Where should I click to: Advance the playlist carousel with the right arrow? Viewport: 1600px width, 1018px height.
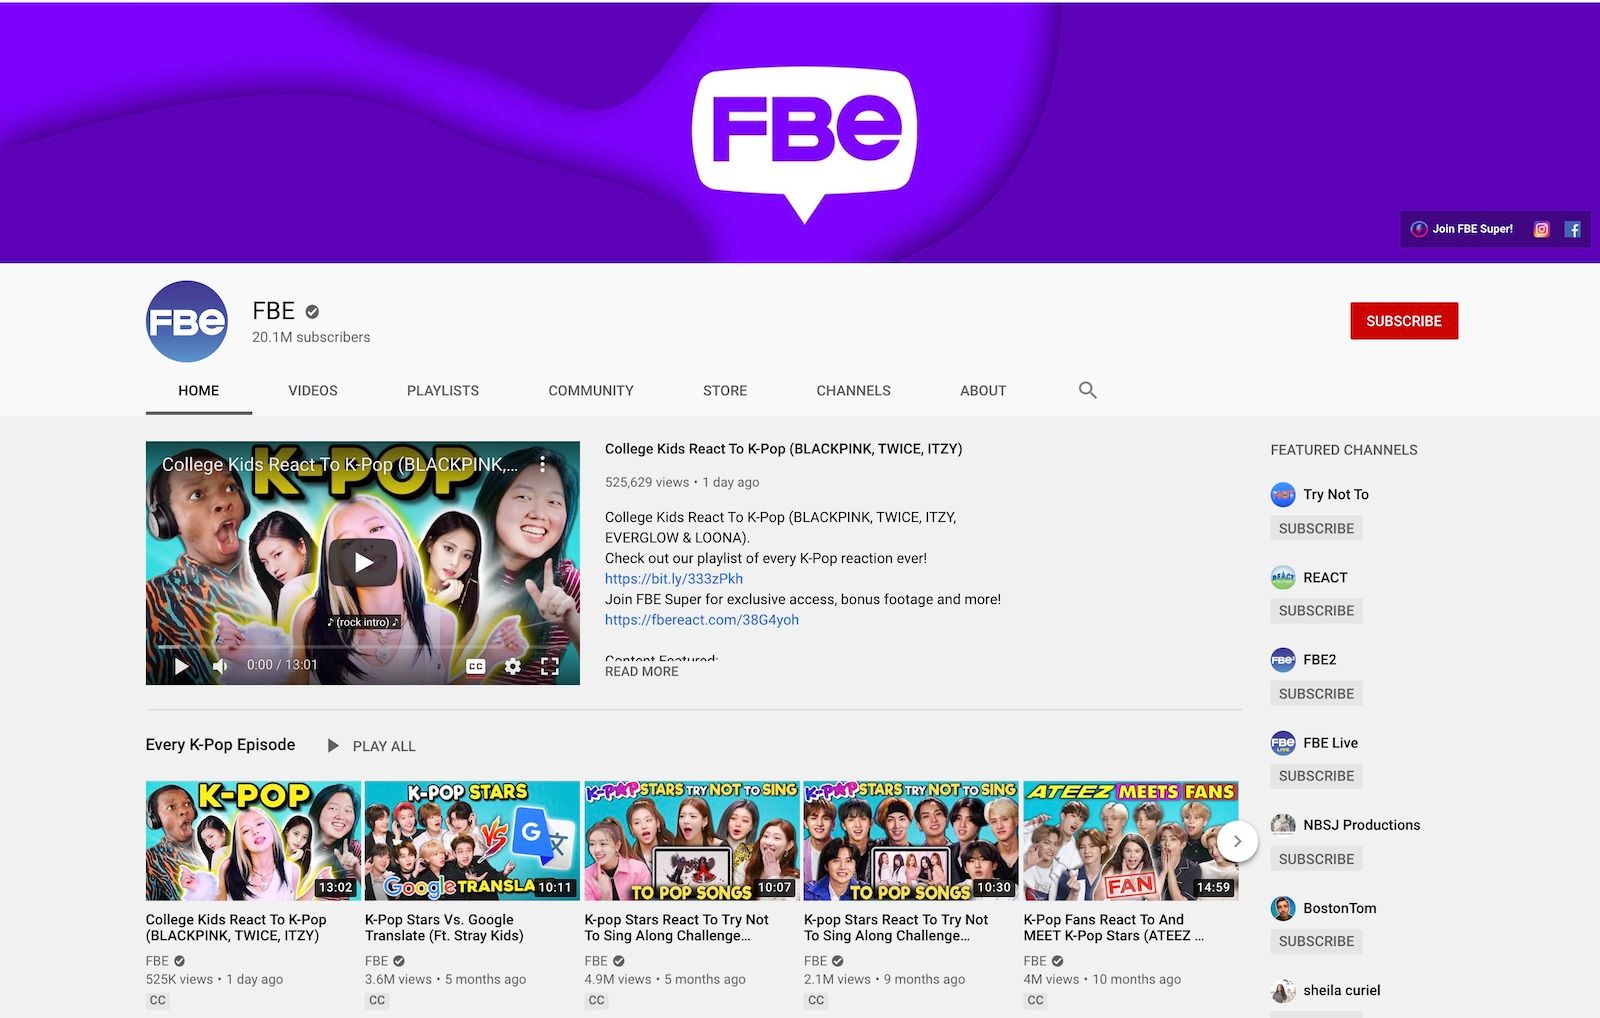tap(1237, 841)
